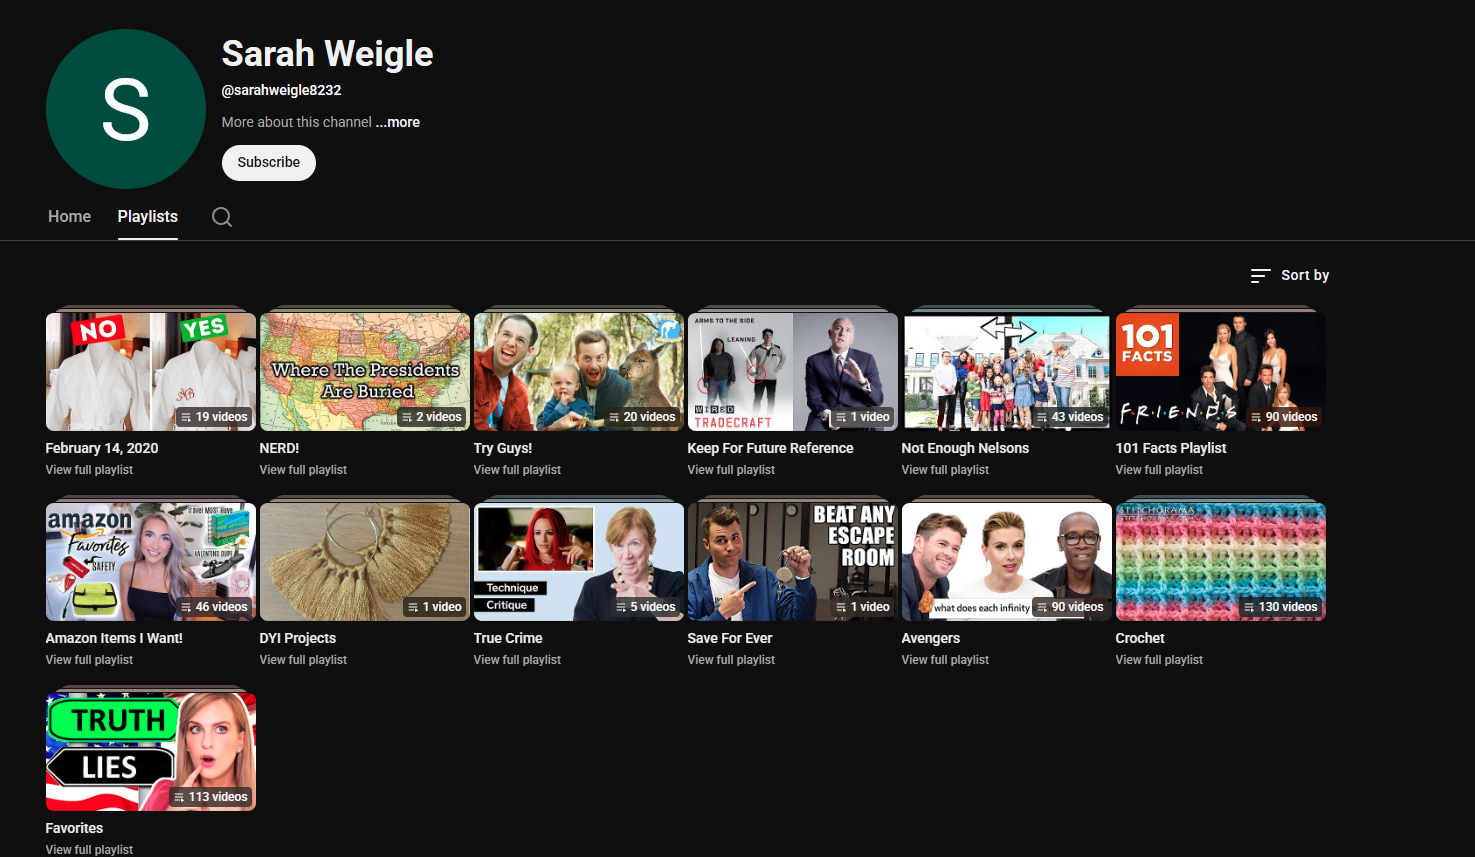Viewport: 1475px width, 857px height.
Task: View full playlist for Amazon Items I Want!
Action: click(89, 660)
